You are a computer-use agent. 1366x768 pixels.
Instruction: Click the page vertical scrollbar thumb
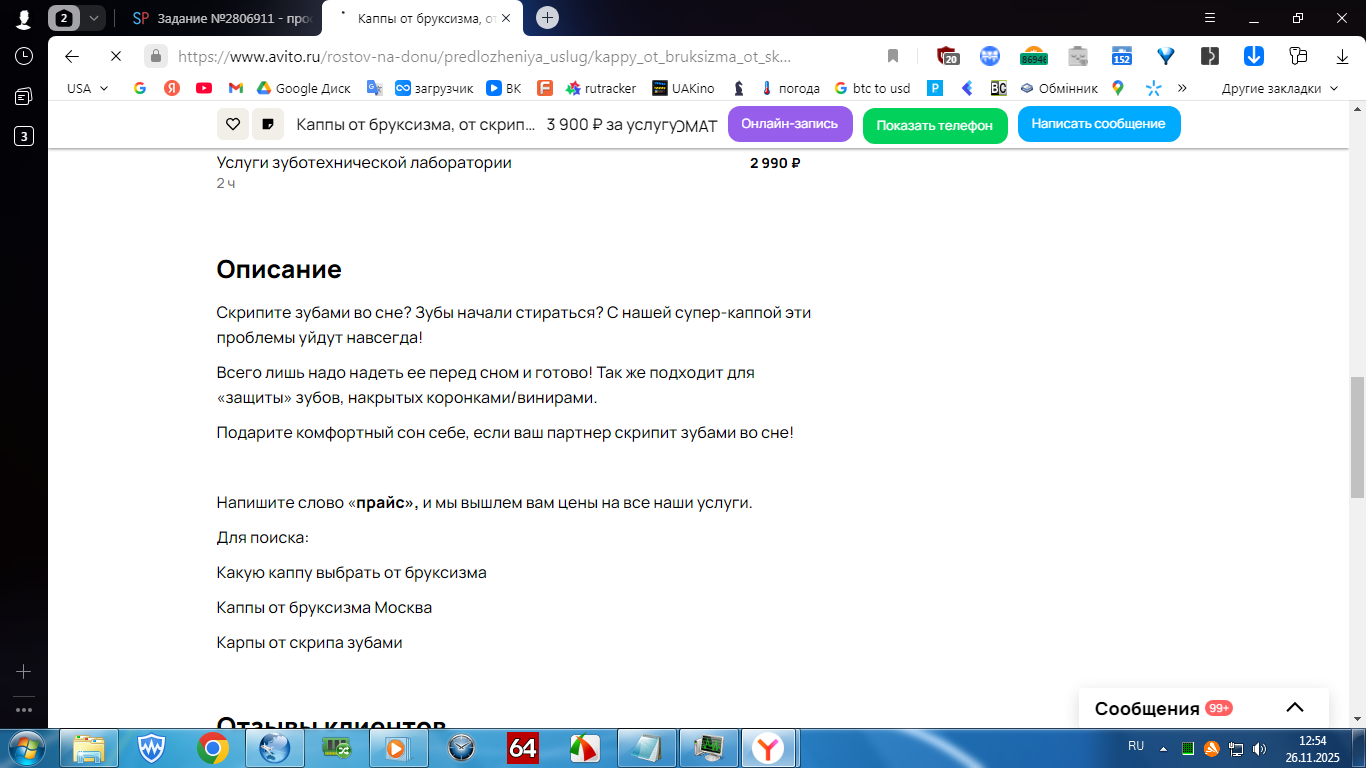[1357, 437]
